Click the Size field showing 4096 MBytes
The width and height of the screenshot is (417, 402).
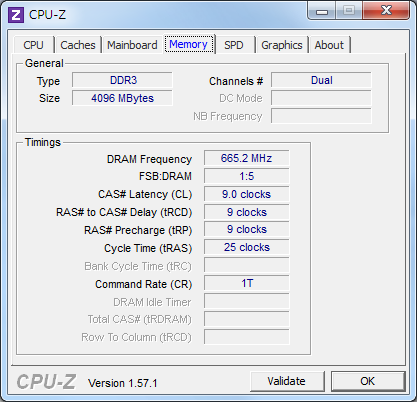pyautogui.click(x=122, y=98)
